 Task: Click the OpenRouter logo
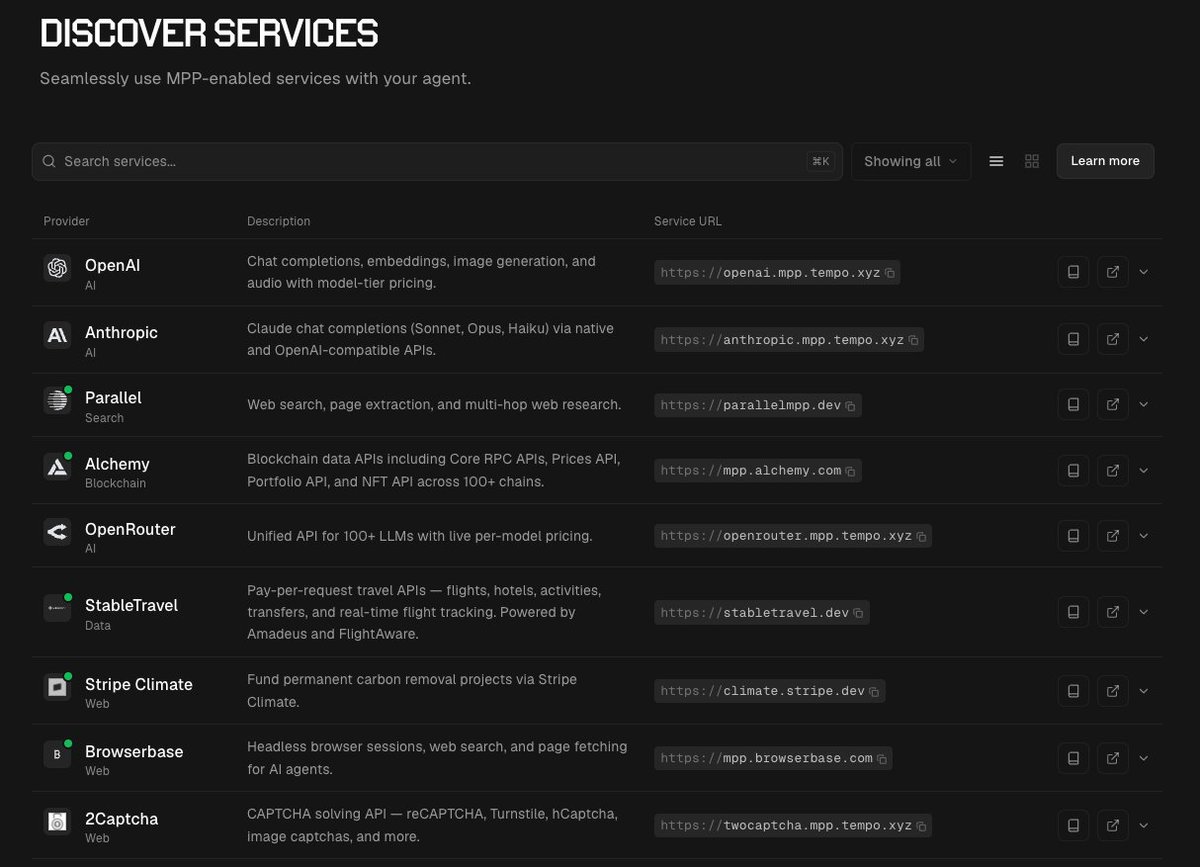(57, 532)
